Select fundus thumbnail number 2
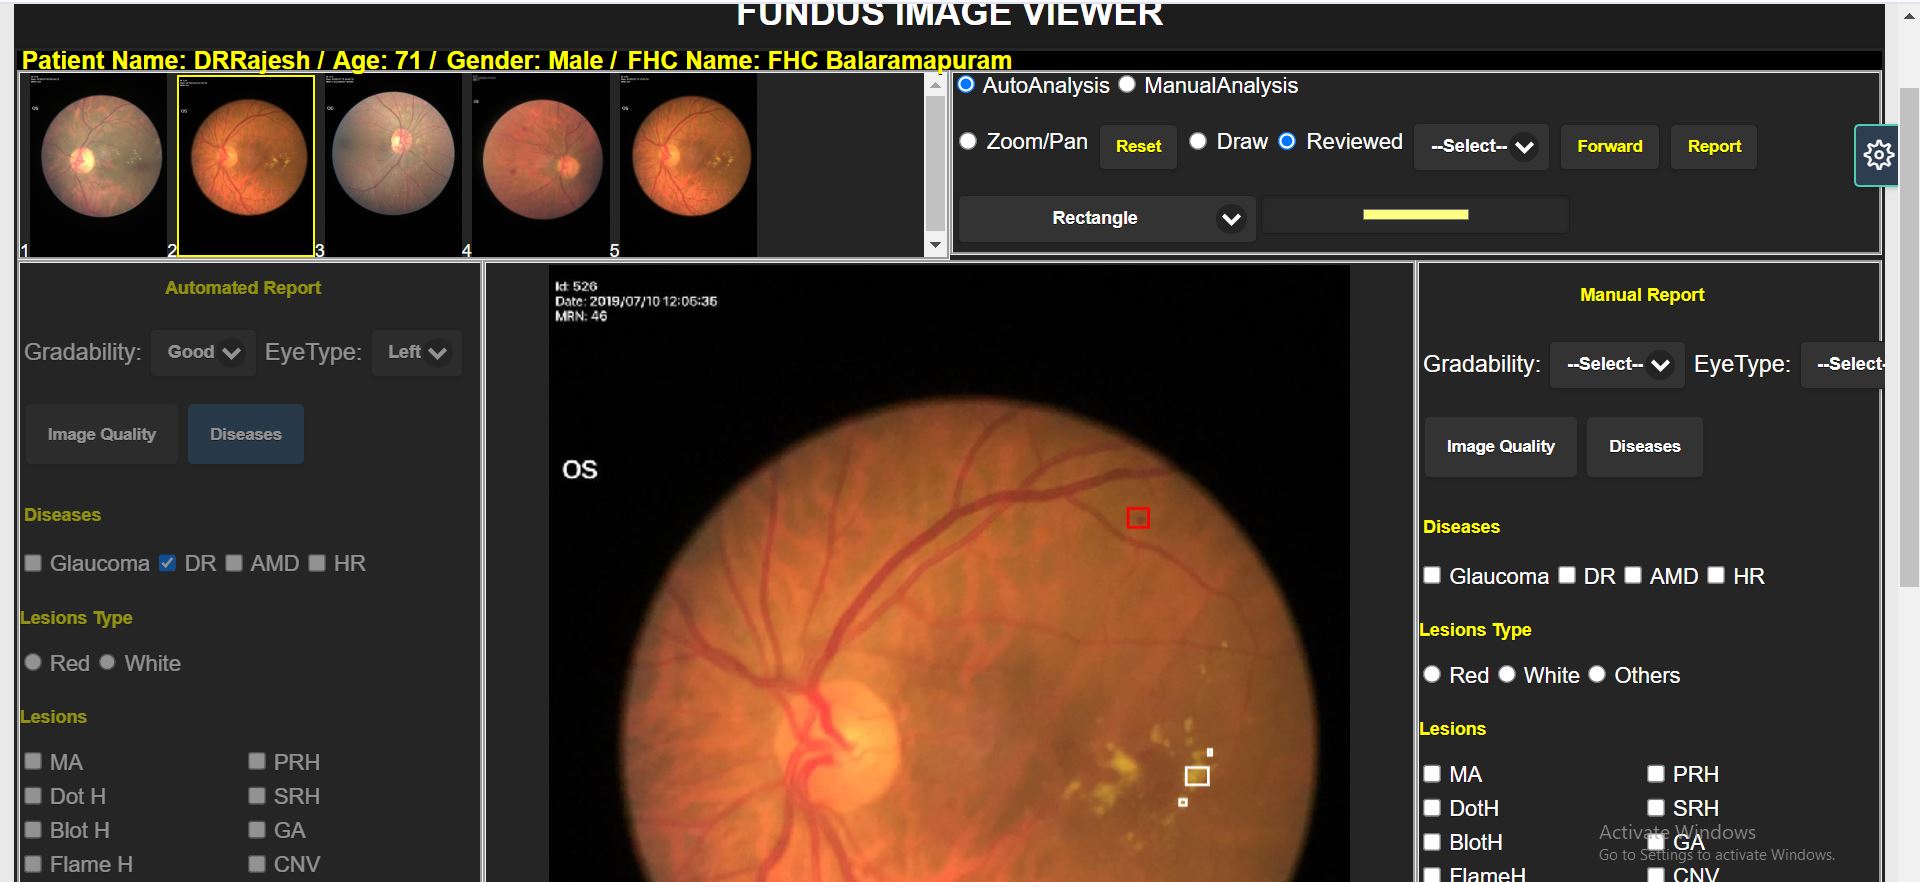The image size is (1920, 882). coord(246,165)
